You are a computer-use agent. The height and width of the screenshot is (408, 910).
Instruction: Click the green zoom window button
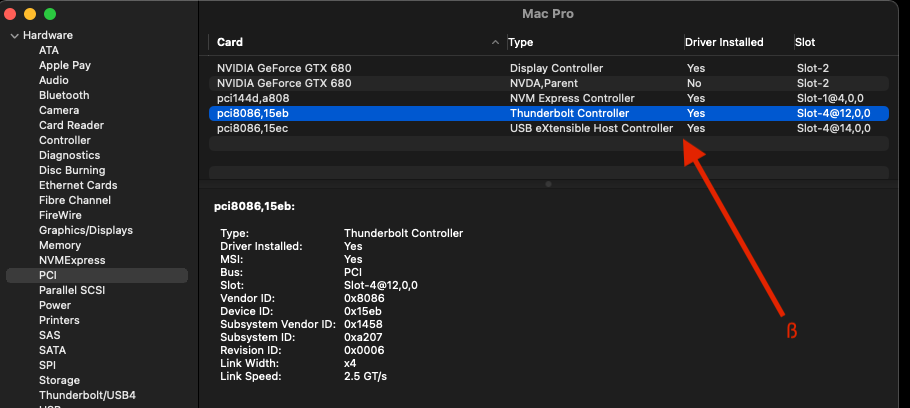[x=50, y=15]
